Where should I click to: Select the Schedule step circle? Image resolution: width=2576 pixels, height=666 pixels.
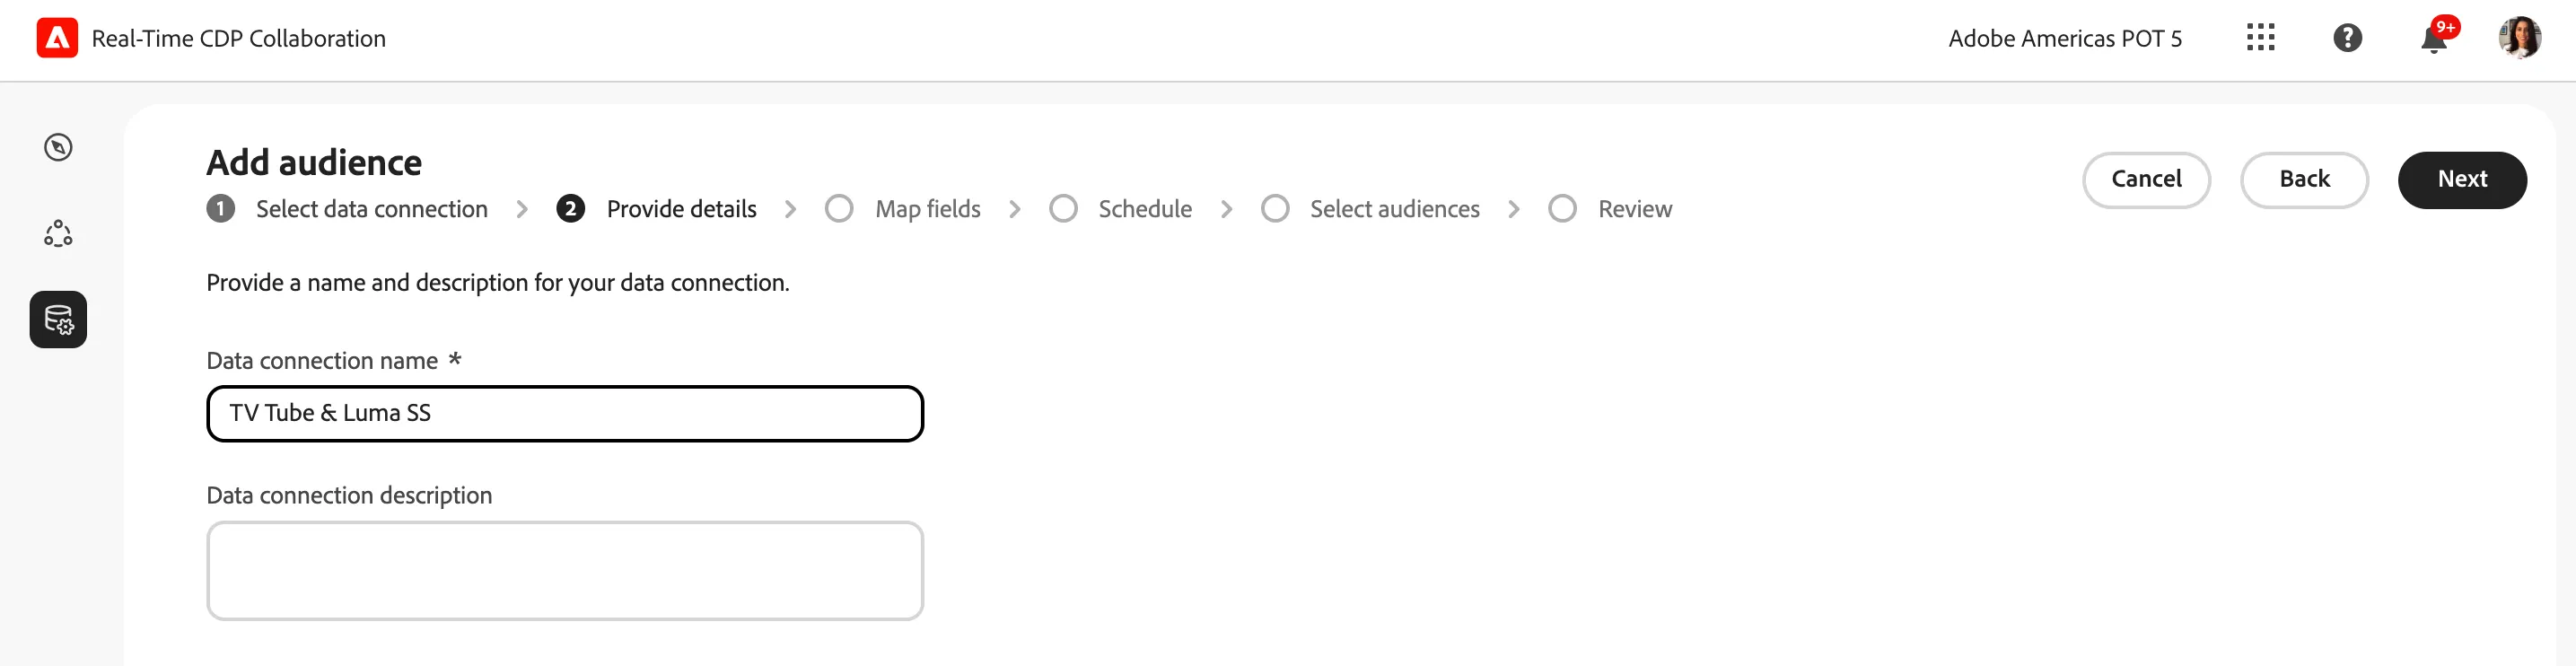coord(1063,208)
